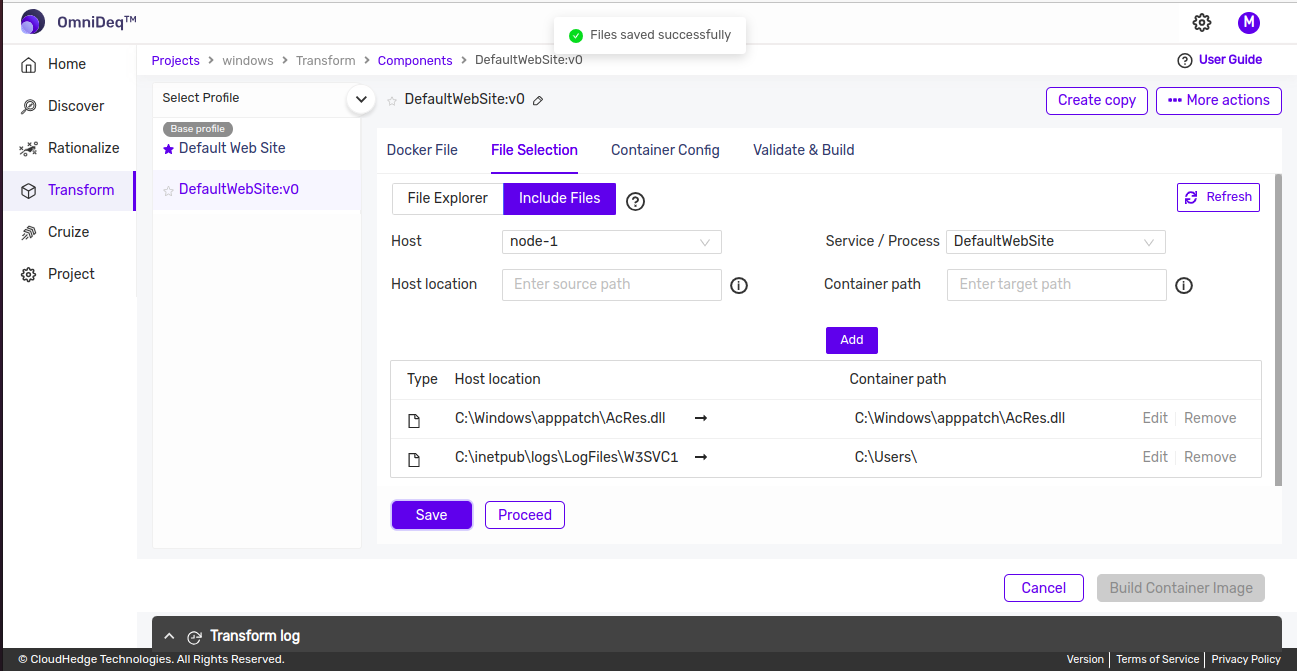This screenshot has height=671, width=1297.
Task: Click info icon beside Container path field
Action: pos(1184,285)
